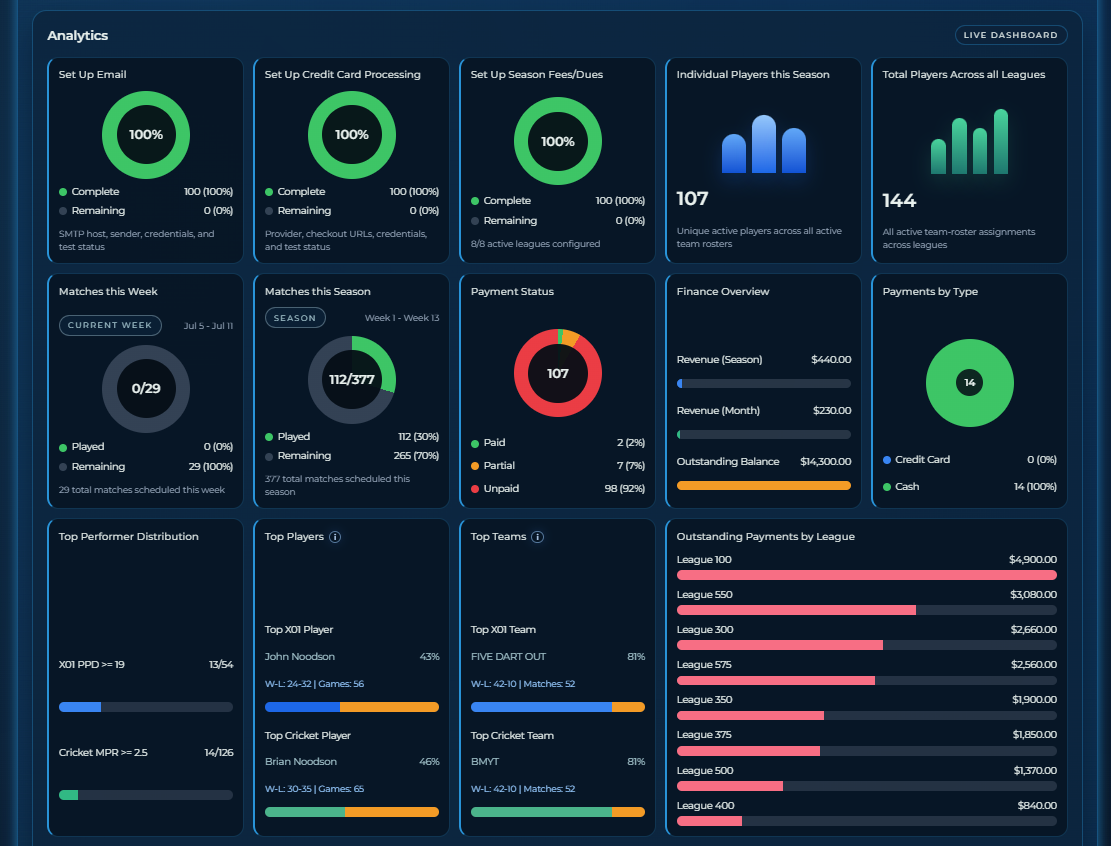Click the League 375 outstanding payment bar
The image size is (1111, 846).
pos(867,751)
